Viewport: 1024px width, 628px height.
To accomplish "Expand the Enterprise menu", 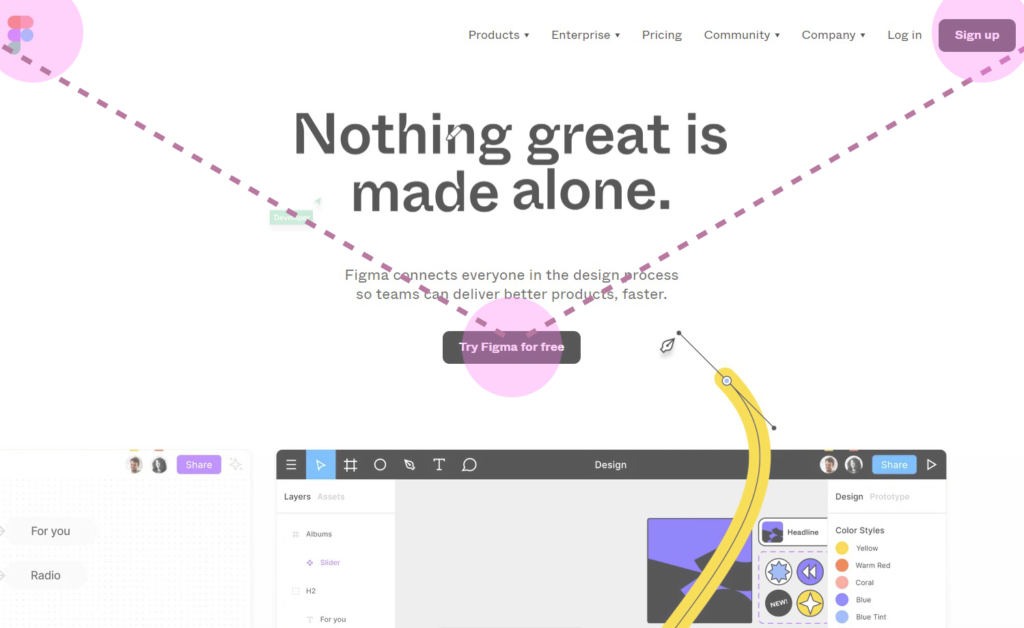I will point(585,35).
